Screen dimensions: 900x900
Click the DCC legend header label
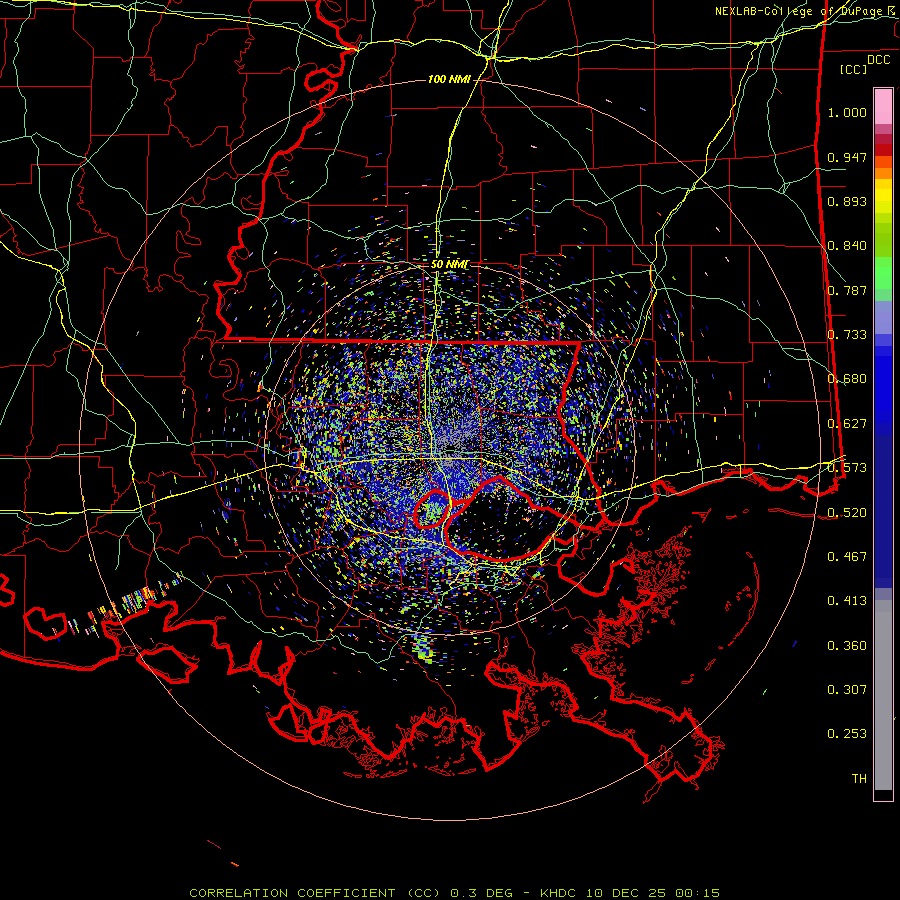point(878,60)
